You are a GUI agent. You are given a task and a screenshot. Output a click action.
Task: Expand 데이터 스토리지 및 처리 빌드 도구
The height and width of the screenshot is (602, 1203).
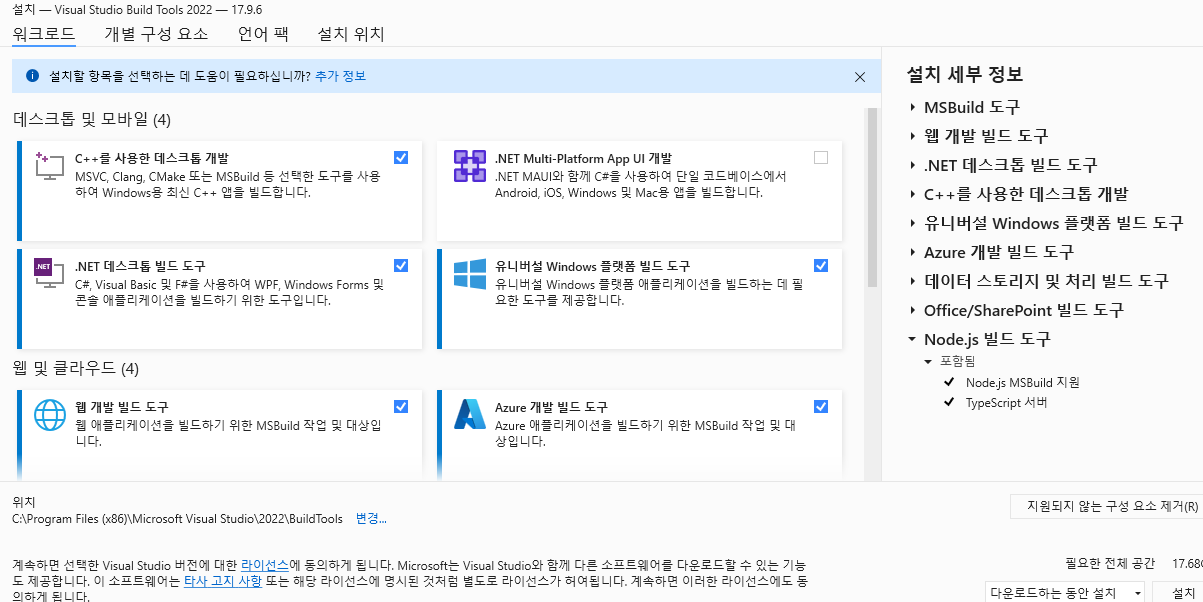912,281
